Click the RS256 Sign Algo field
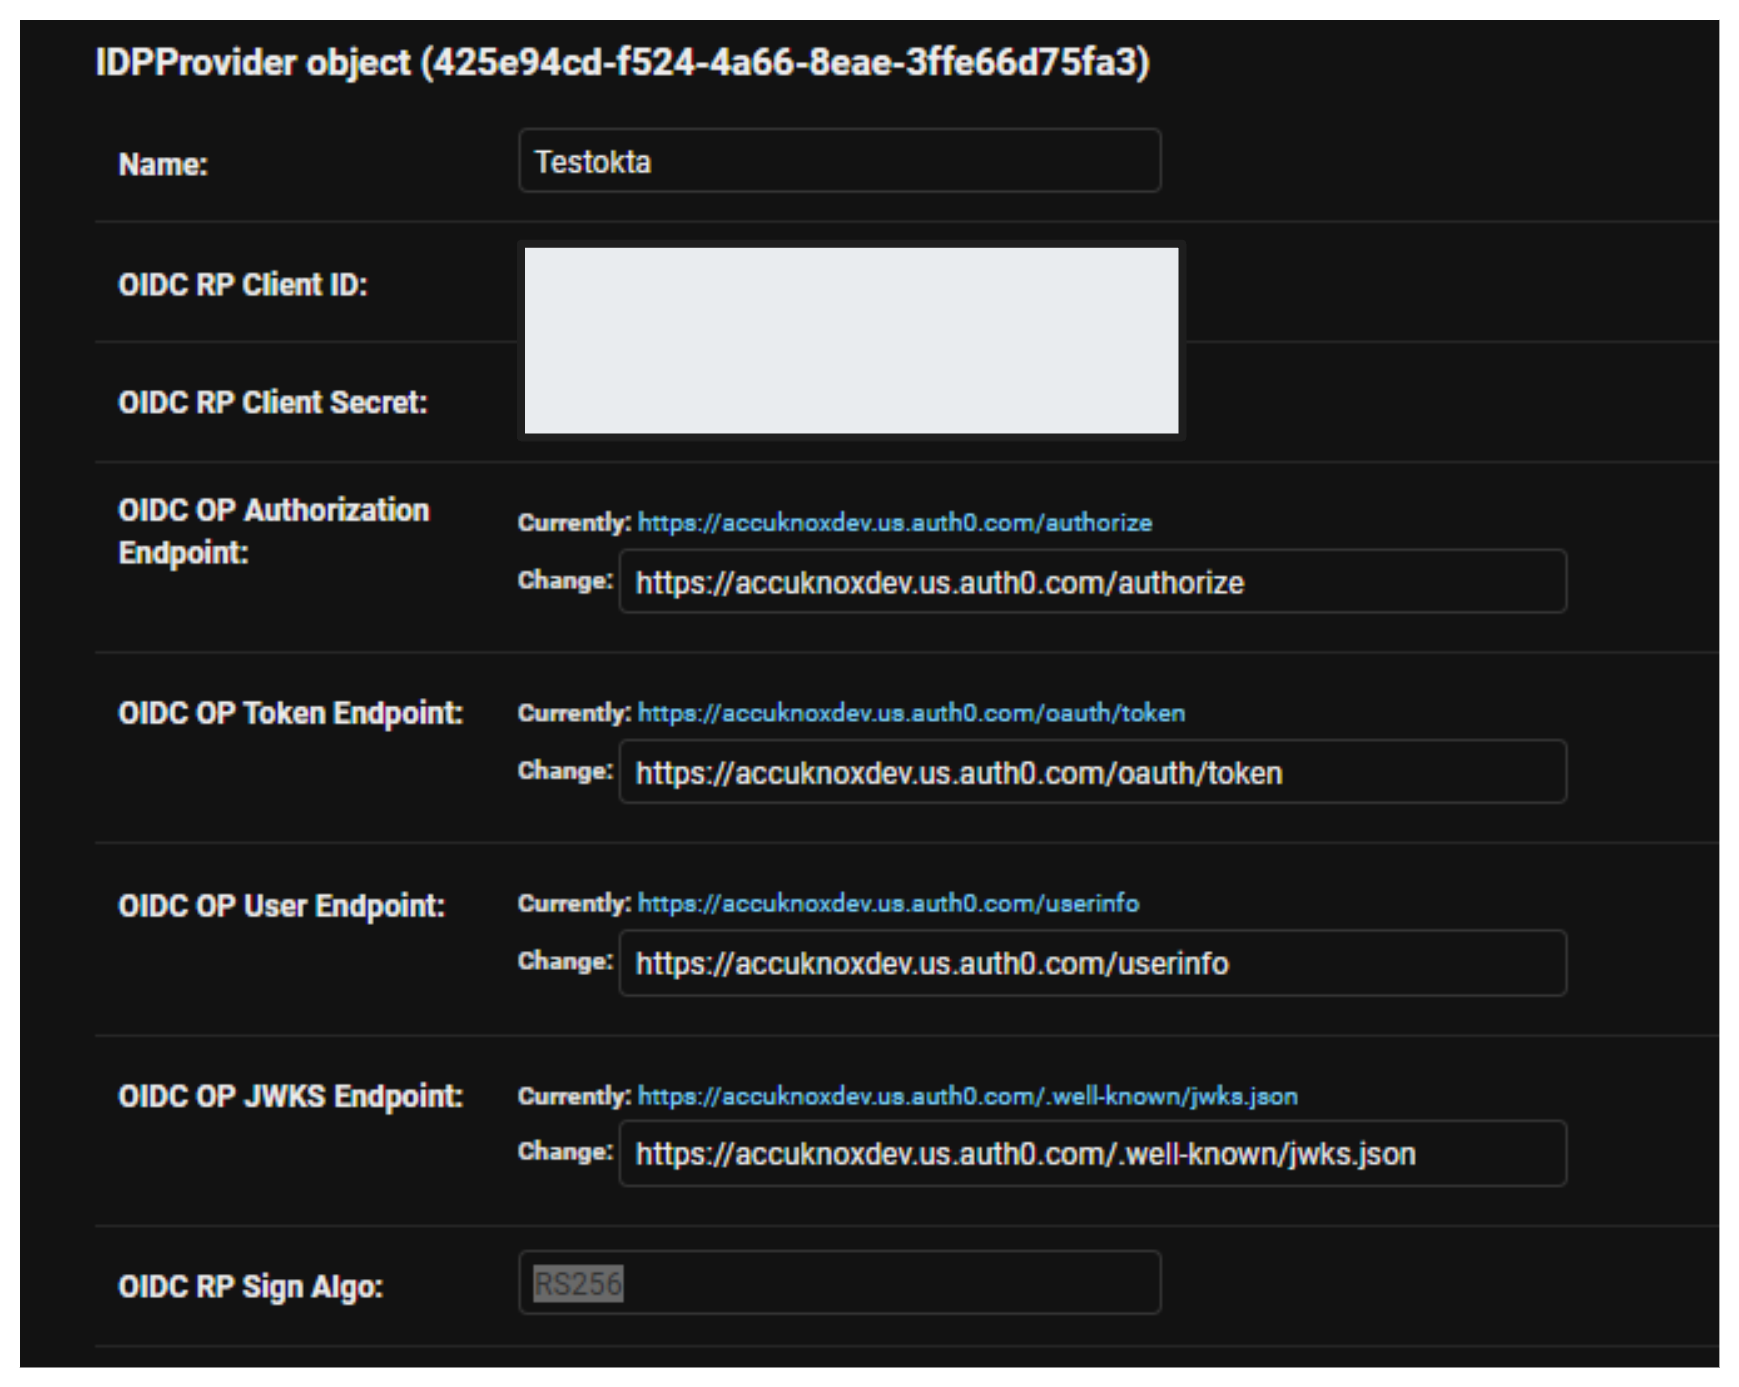This screenshot has height=1387, width=1739. pos(839,1283)
